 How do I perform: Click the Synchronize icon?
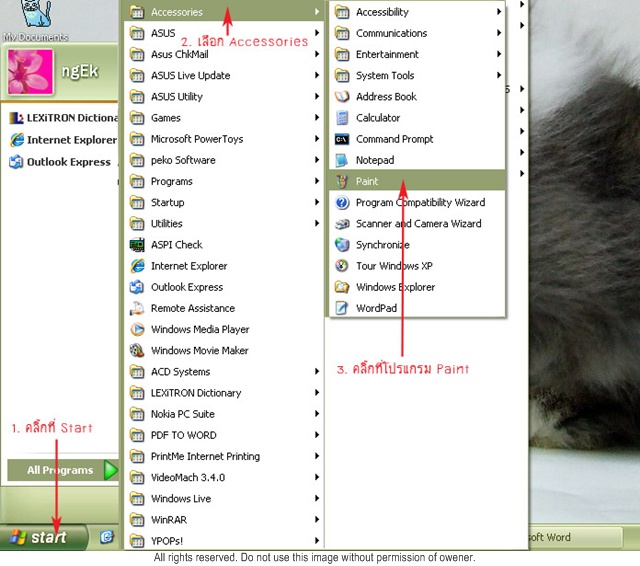click(342, 244)
